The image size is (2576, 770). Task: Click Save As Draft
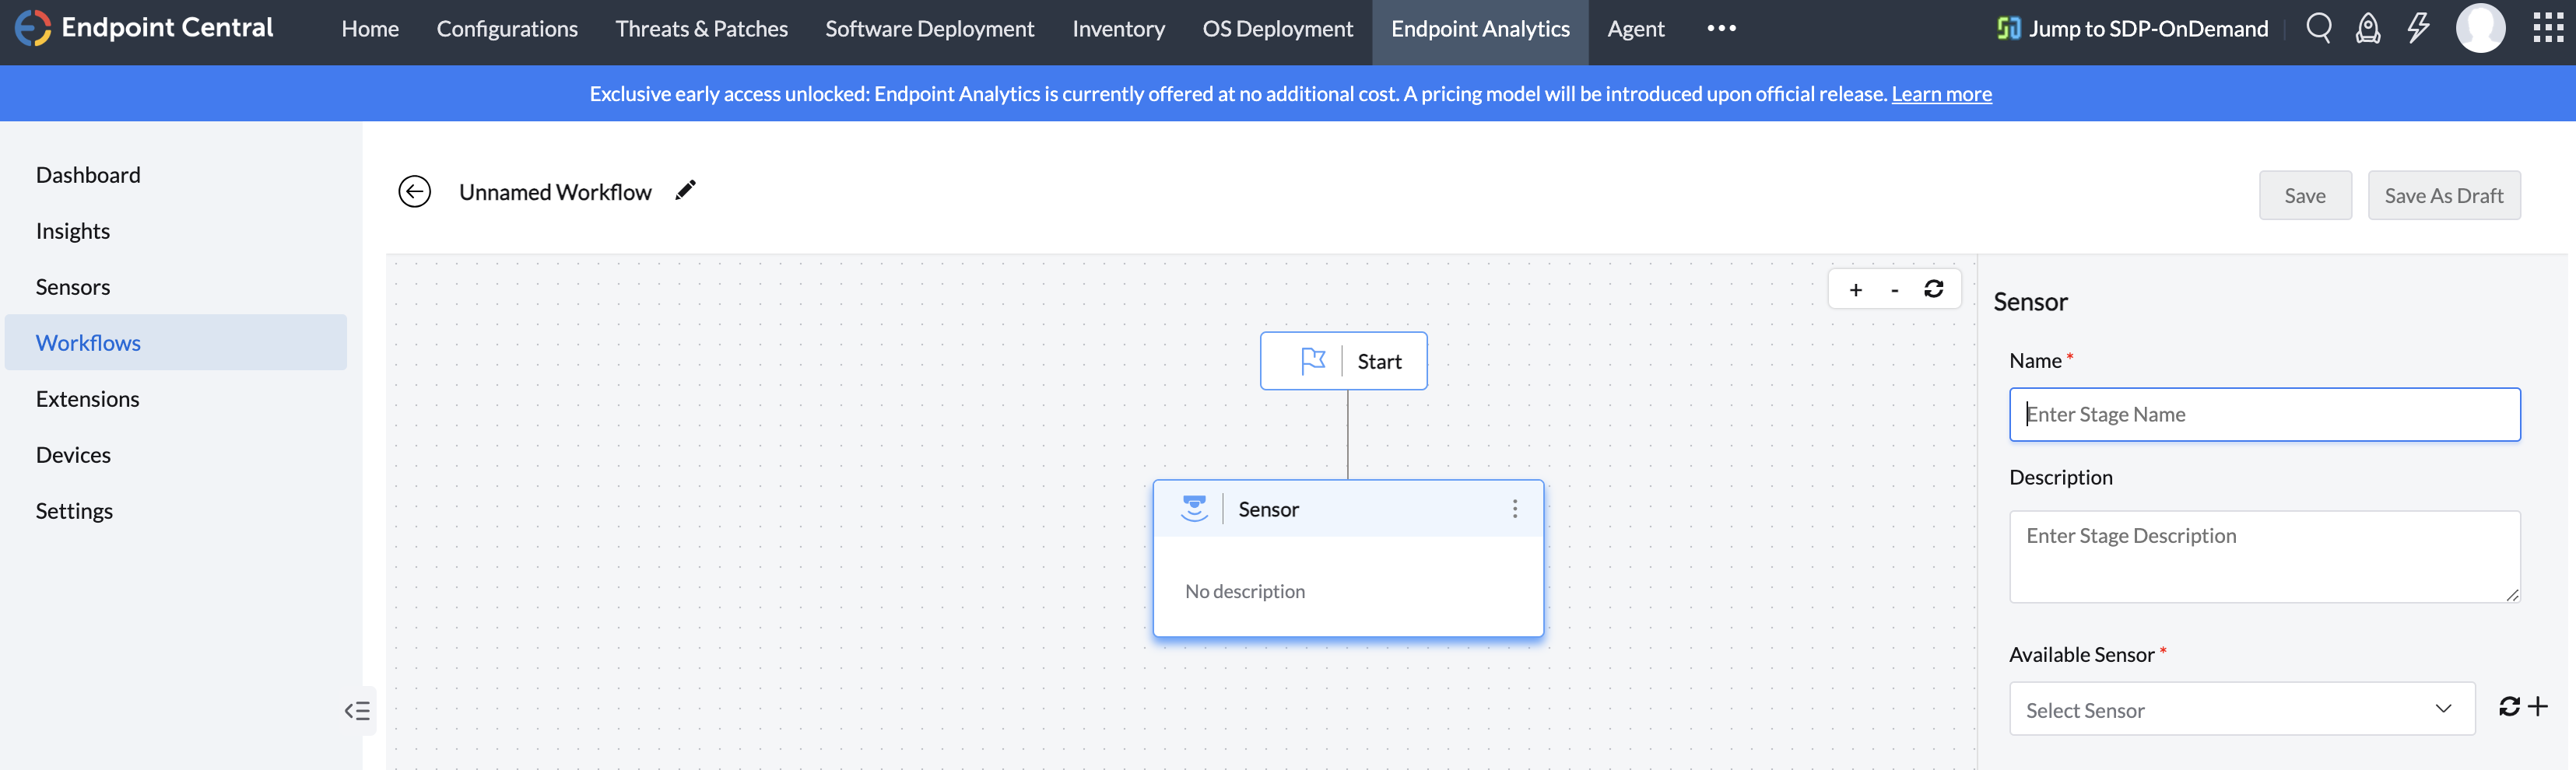pyautogui.click(x=2444, y=195)
